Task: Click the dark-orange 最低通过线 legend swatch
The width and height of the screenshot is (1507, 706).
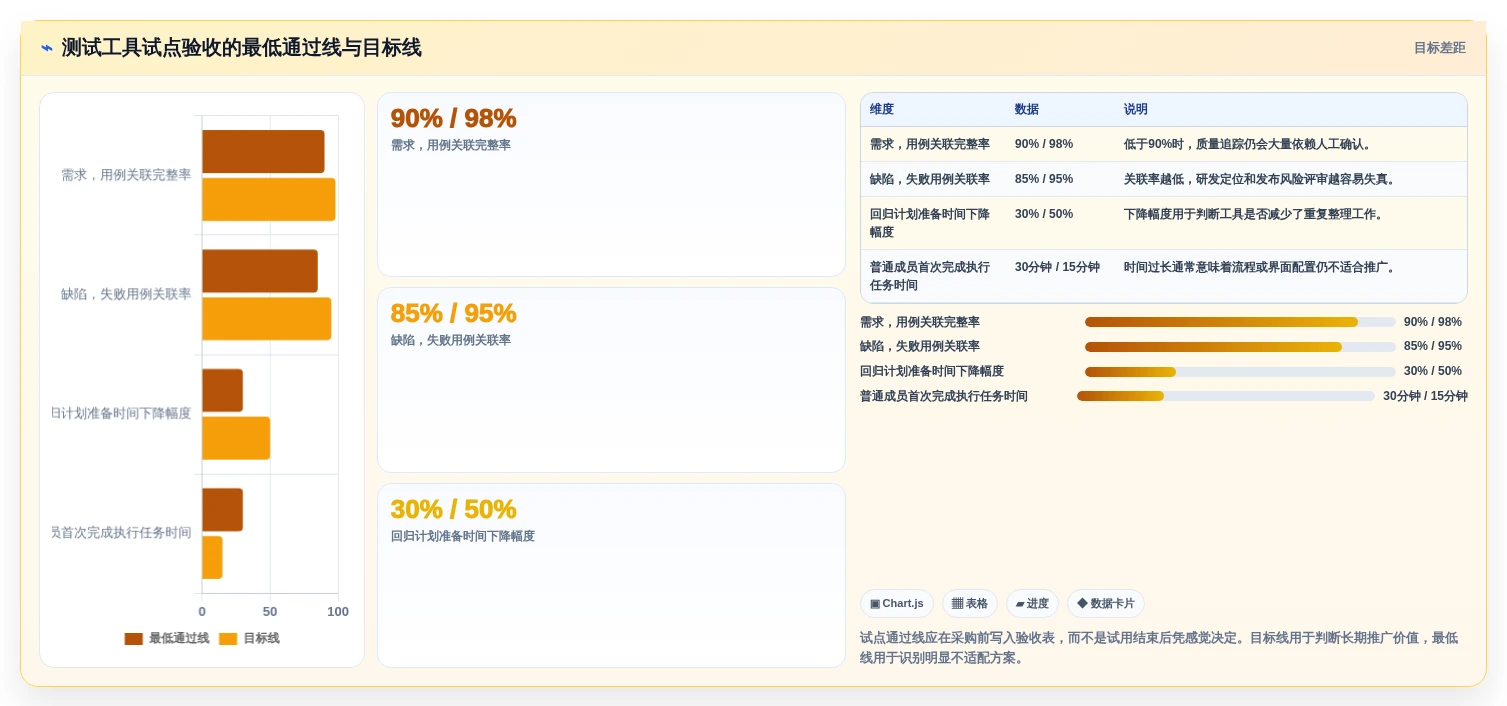Action: point(134,639)
